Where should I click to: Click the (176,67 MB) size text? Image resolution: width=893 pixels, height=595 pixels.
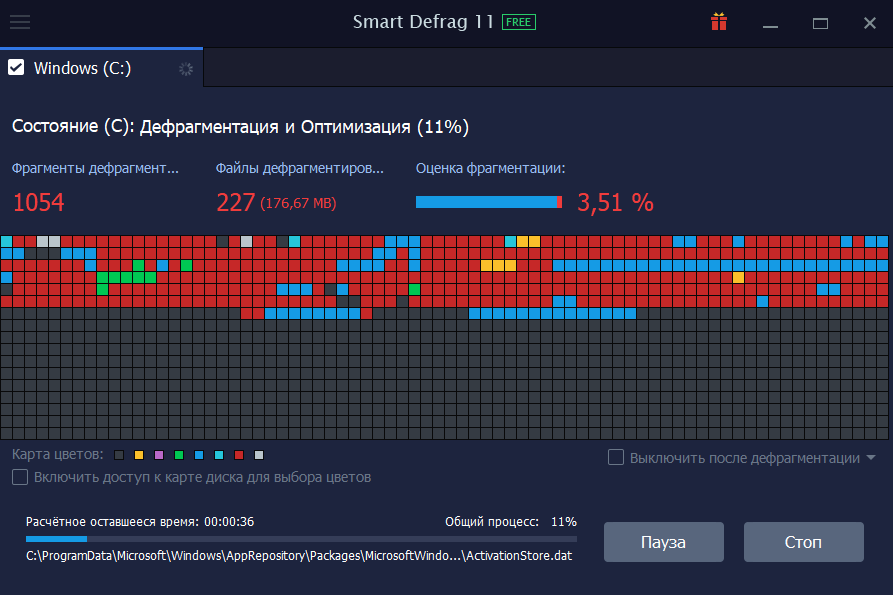click(298, 203)
